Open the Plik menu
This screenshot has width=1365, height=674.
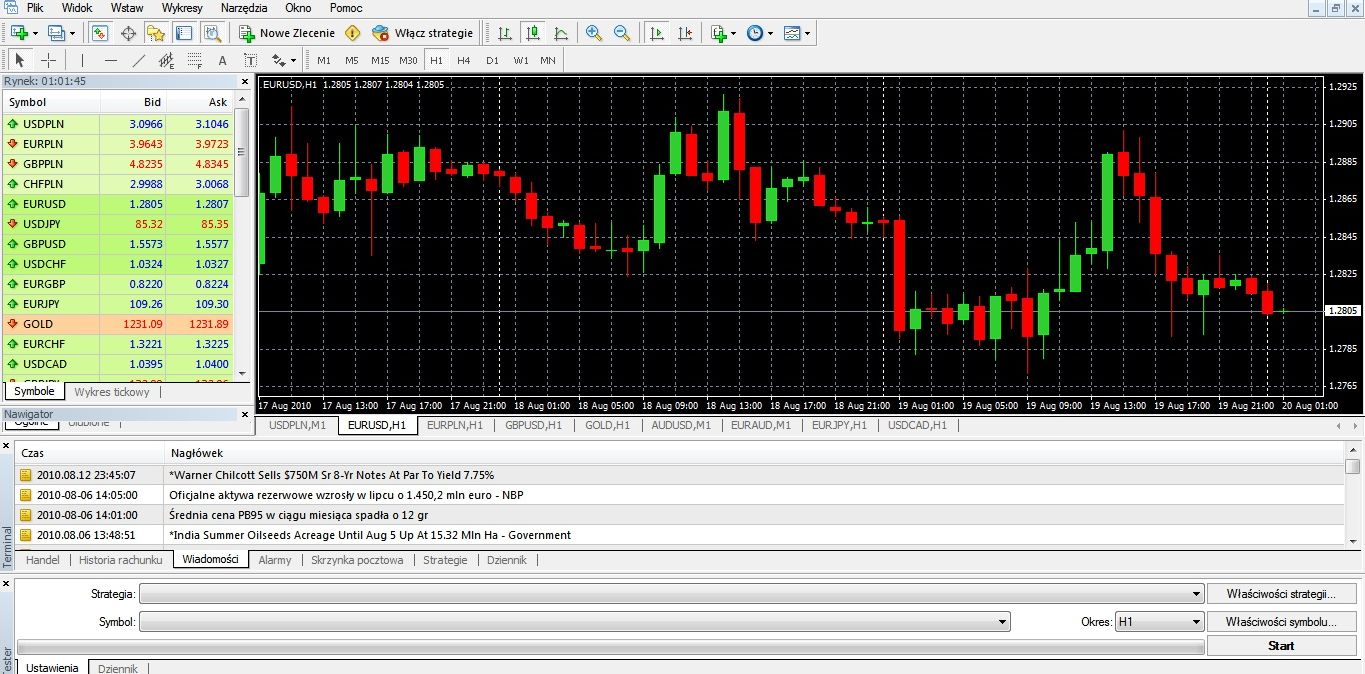tap(35, 8)
